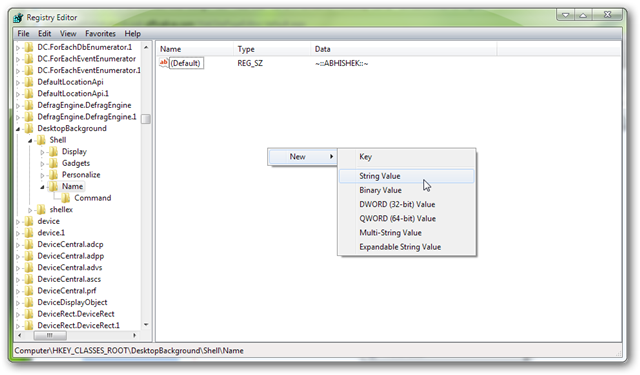
Task: Select the DC.ForEachDbEnumerator.1 key
Action: tap(84, 47)
